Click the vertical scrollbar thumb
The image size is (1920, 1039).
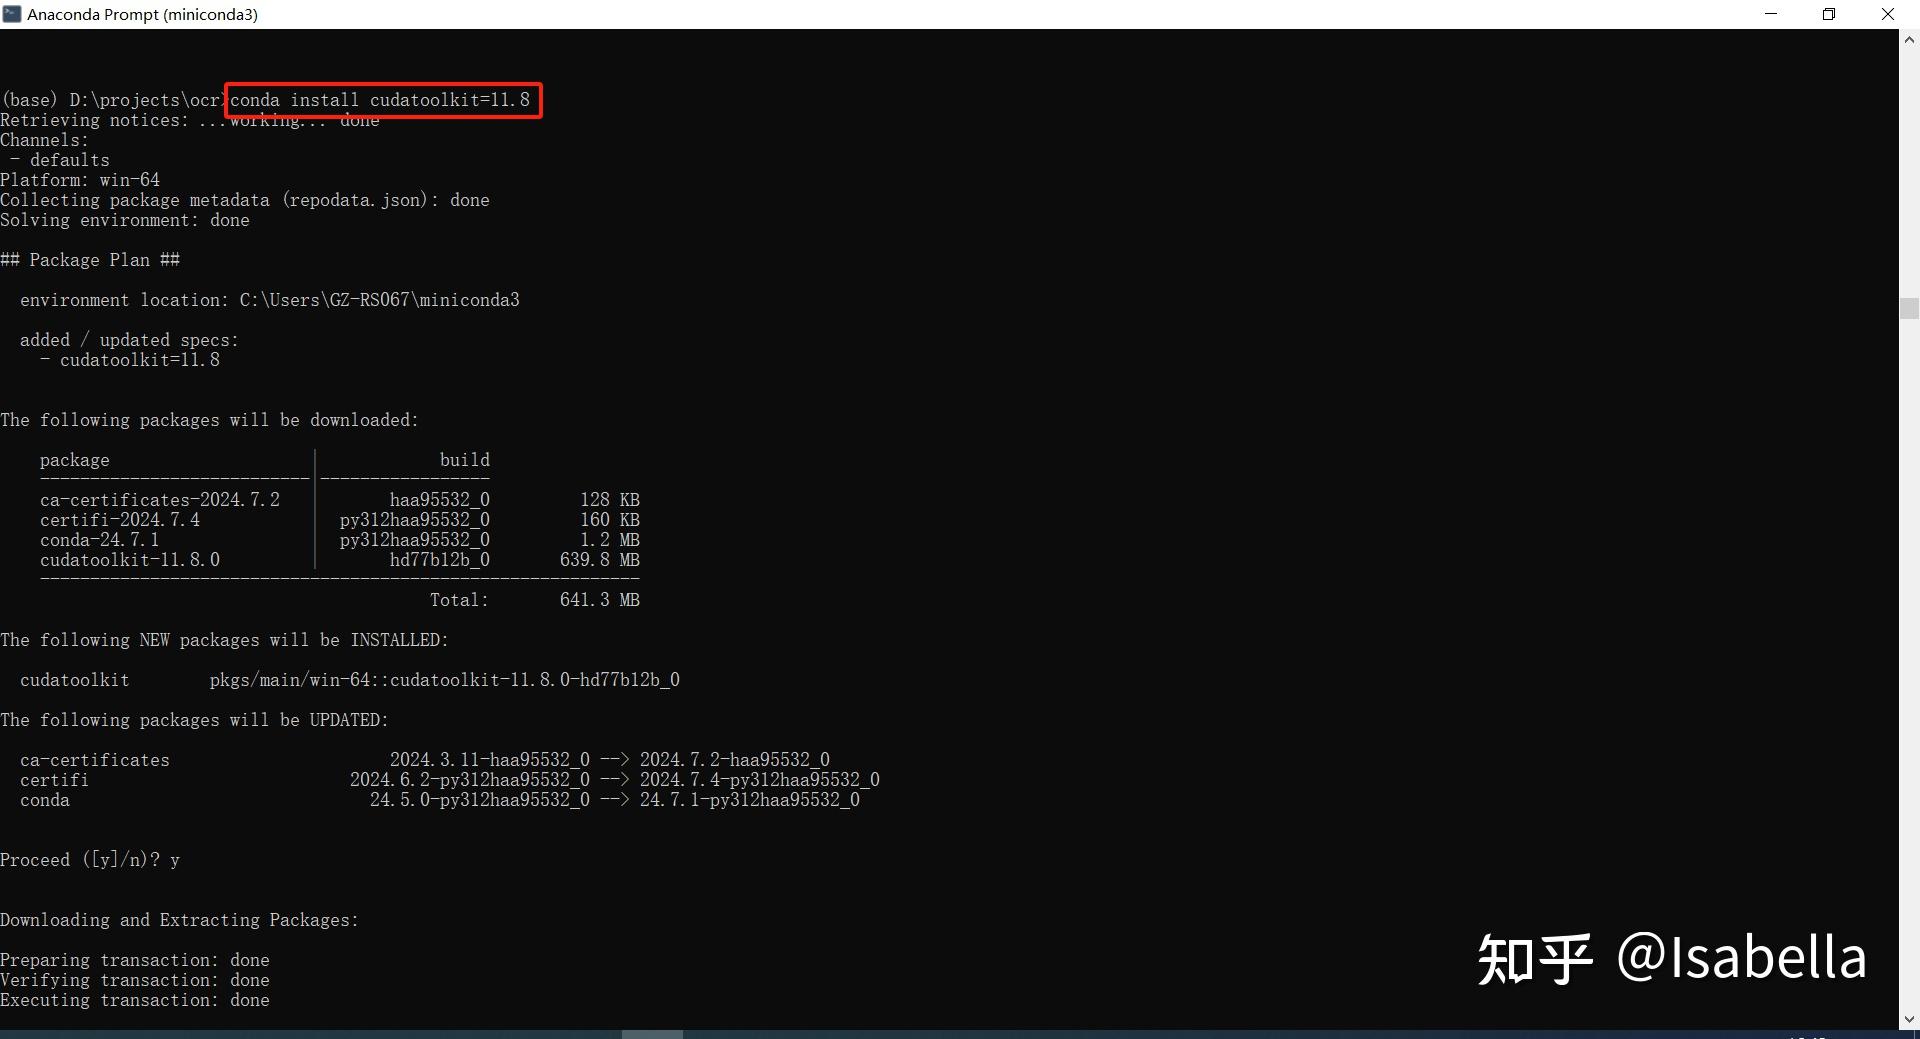tap(1909, 308)
